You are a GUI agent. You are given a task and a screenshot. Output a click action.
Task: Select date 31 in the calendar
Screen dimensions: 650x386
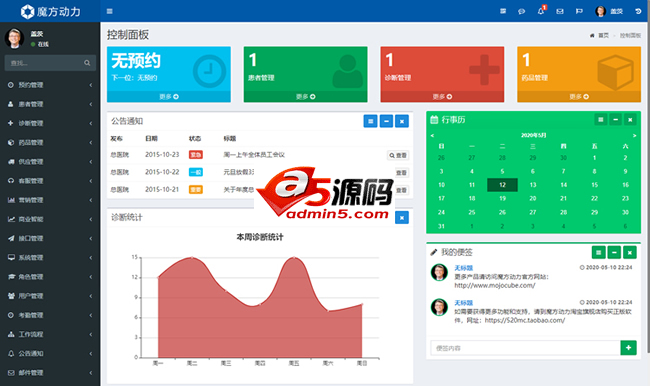[441, 226]
